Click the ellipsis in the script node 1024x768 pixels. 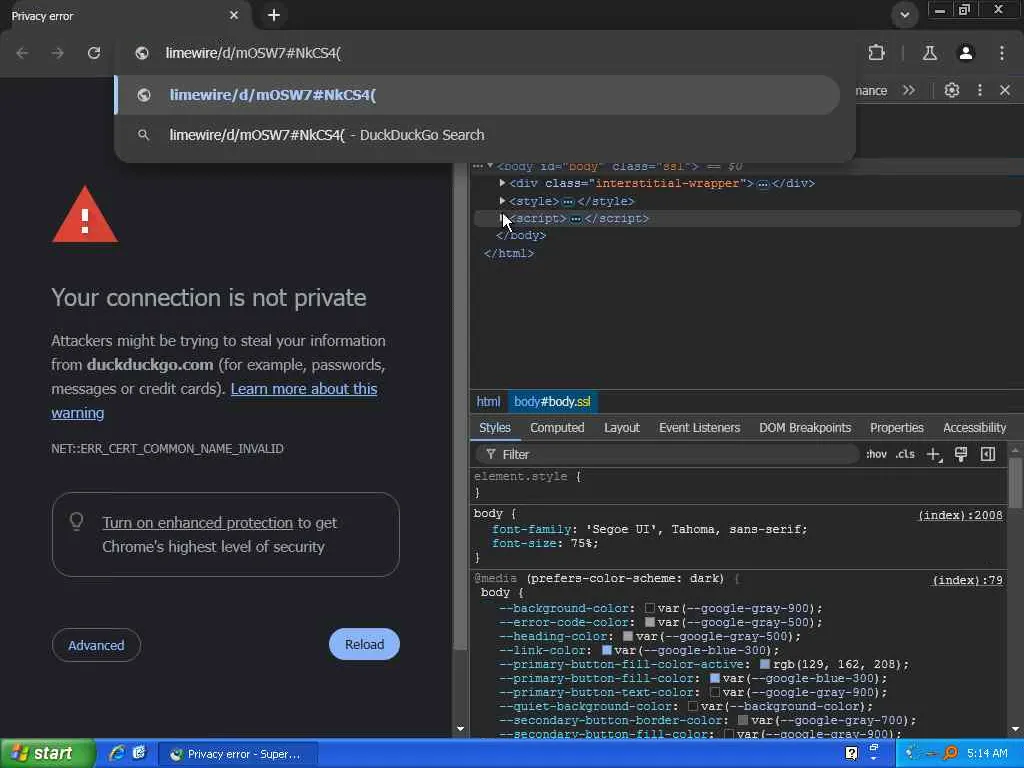(575, 219)
